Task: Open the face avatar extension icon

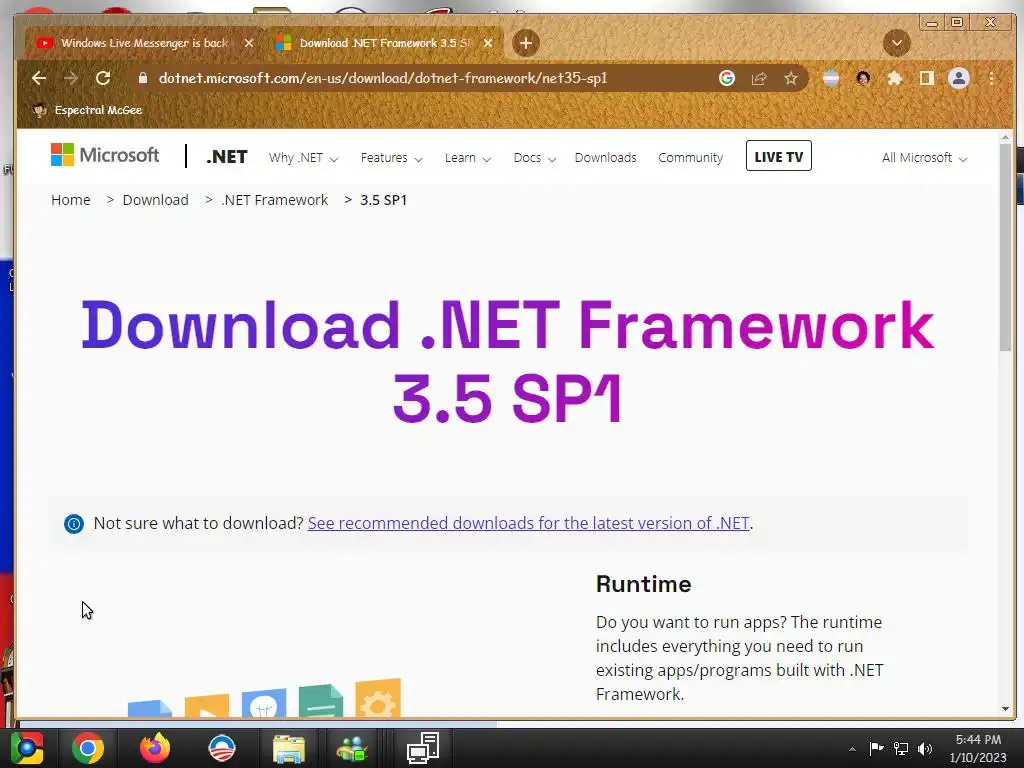Action: point(863,78)
